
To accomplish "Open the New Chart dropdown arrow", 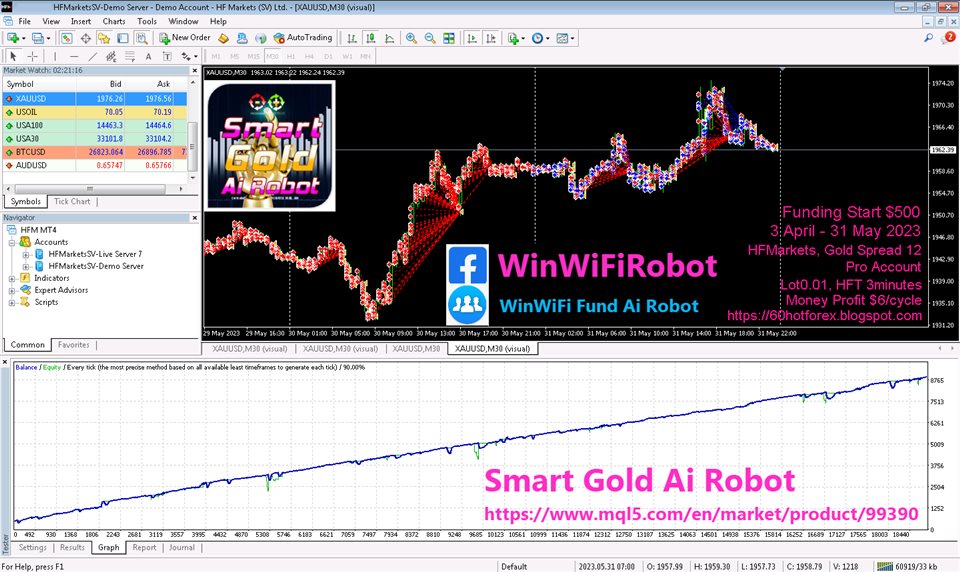I will point(22,39).
